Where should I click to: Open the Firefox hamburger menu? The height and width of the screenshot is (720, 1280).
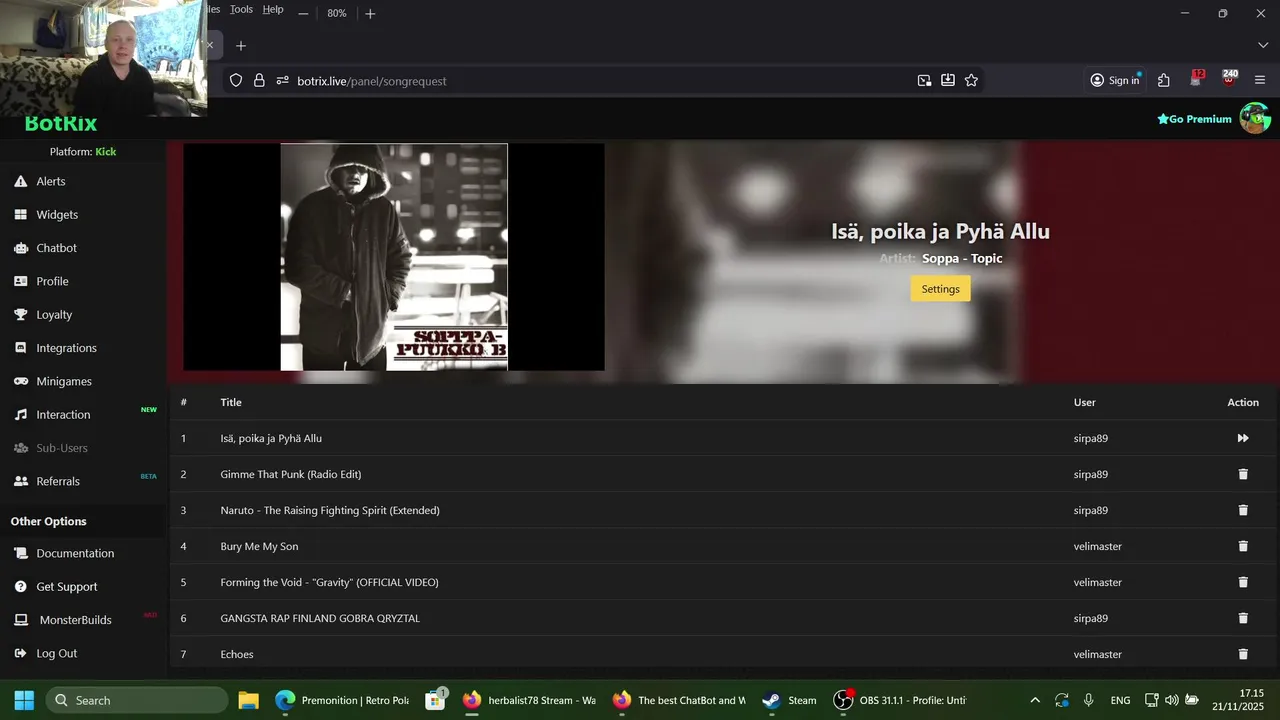tap(1260, 81)
